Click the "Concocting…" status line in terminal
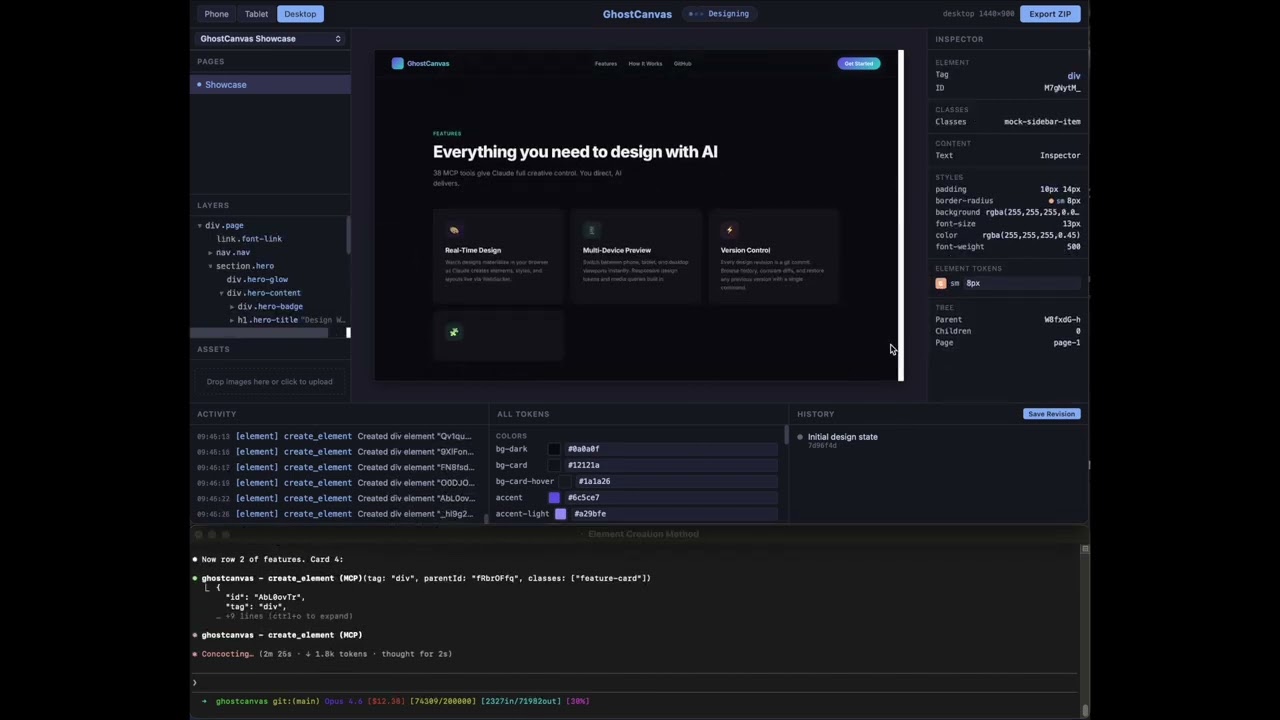The height and width of the screenshot is (720, 1280). click(x=323, y=654)
